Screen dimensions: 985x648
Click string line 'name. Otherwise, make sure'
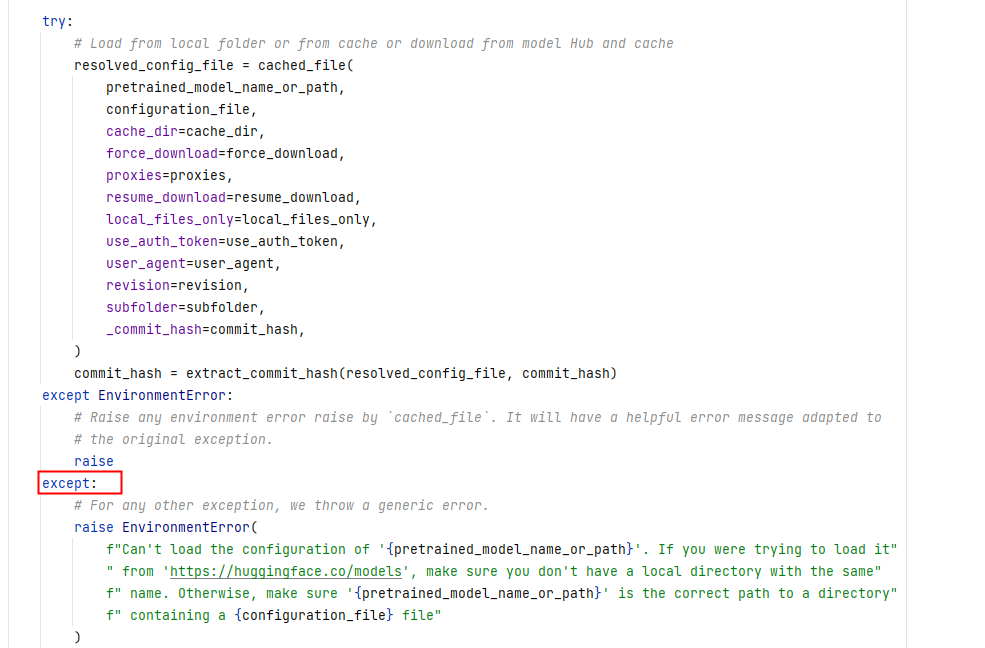click(x=502, y=593)
